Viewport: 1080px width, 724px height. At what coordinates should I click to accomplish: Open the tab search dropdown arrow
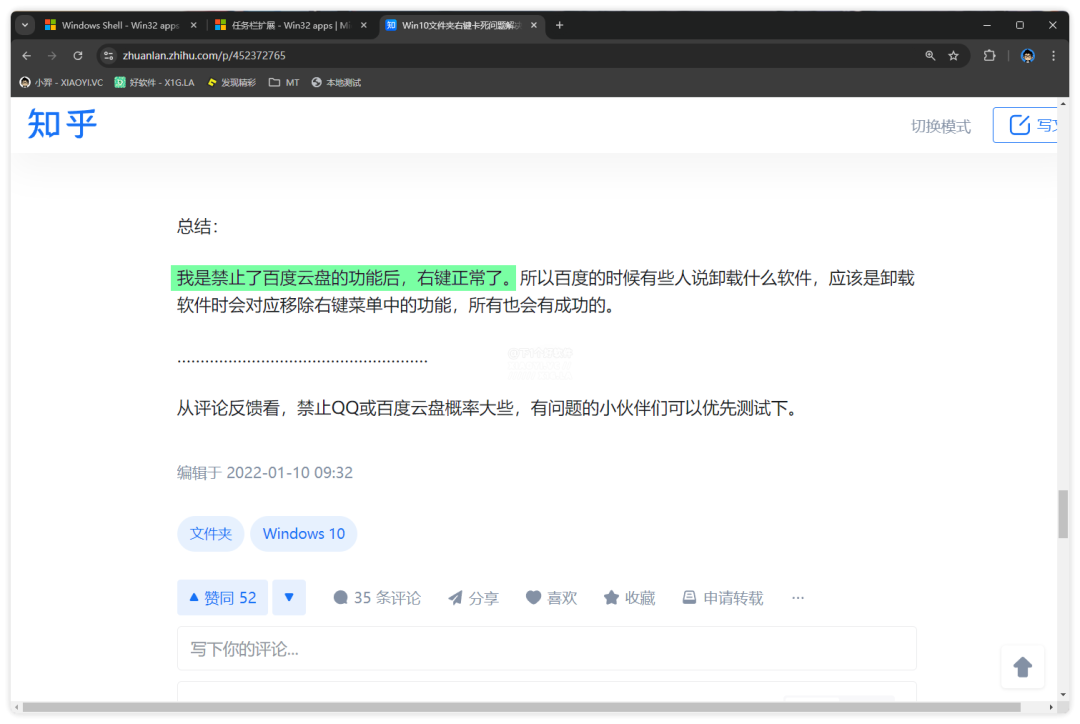coord(25,25)
